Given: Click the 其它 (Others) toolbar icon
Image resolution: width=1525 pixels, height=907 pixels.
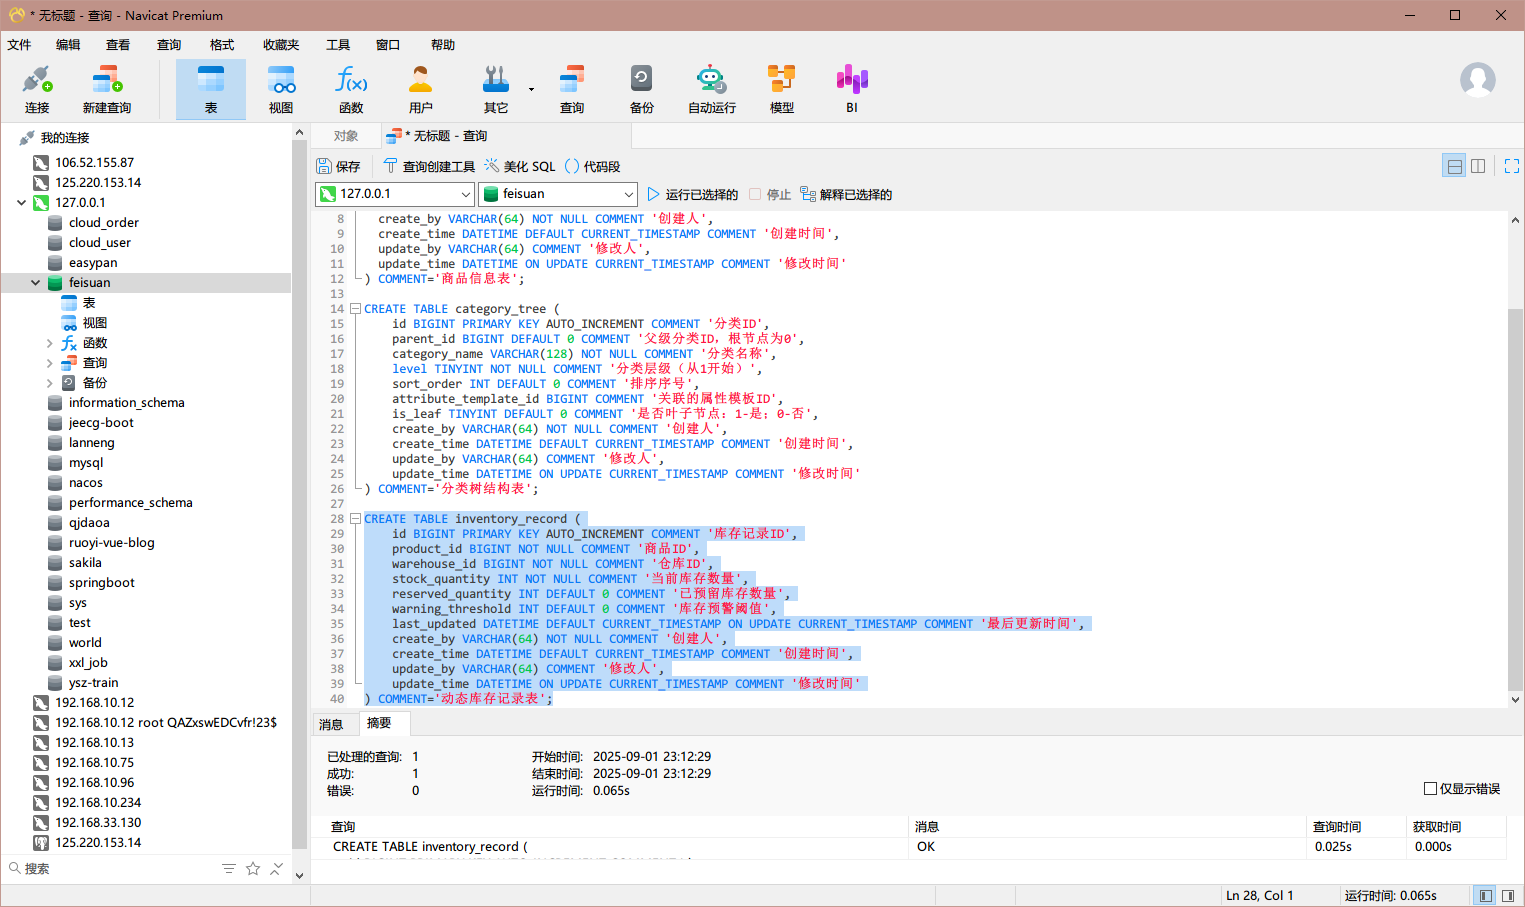Looking at the screenshot, I should [x=496, y=89].
